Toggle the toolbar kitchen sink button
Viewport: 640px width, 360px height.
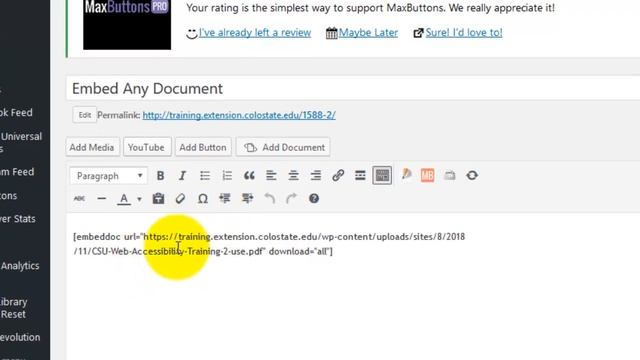[x=382, y=176]
